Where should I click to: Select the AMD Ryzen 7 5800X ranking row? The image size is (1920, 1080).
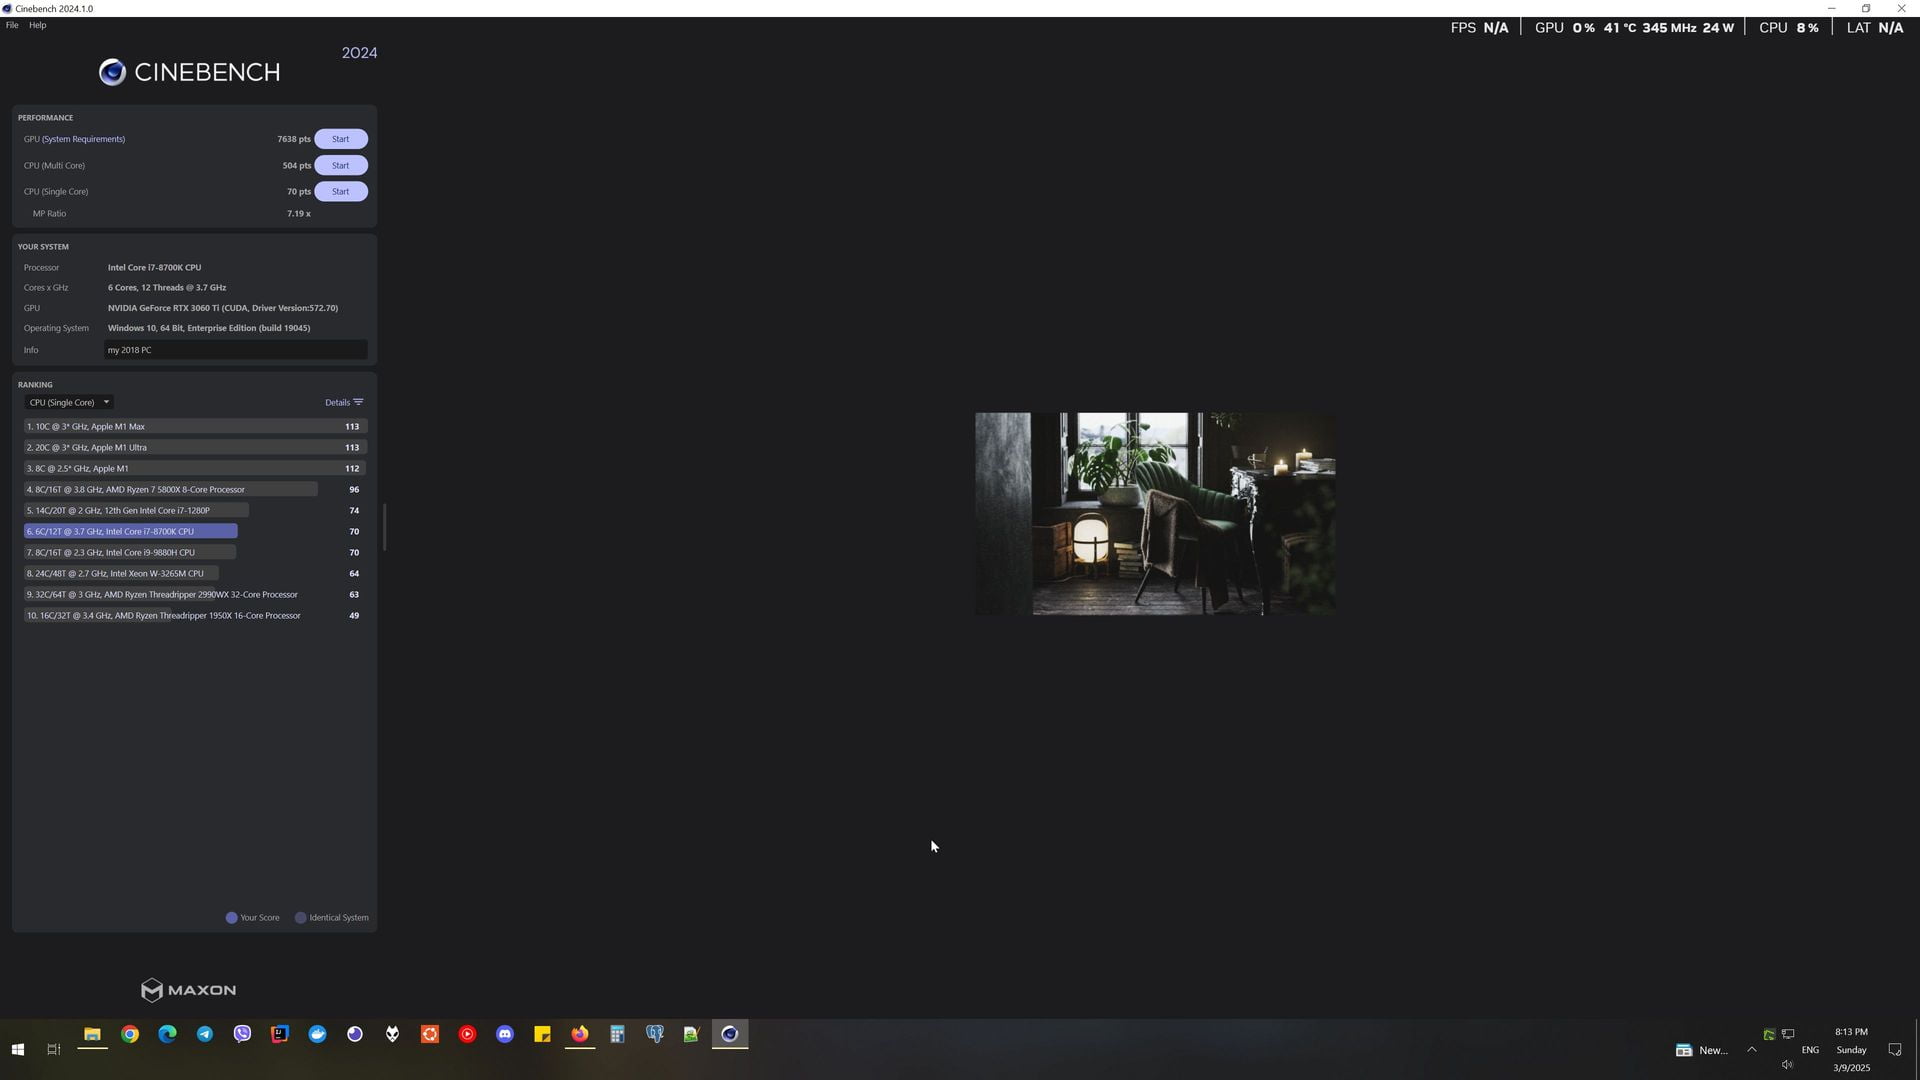point(195,489)
